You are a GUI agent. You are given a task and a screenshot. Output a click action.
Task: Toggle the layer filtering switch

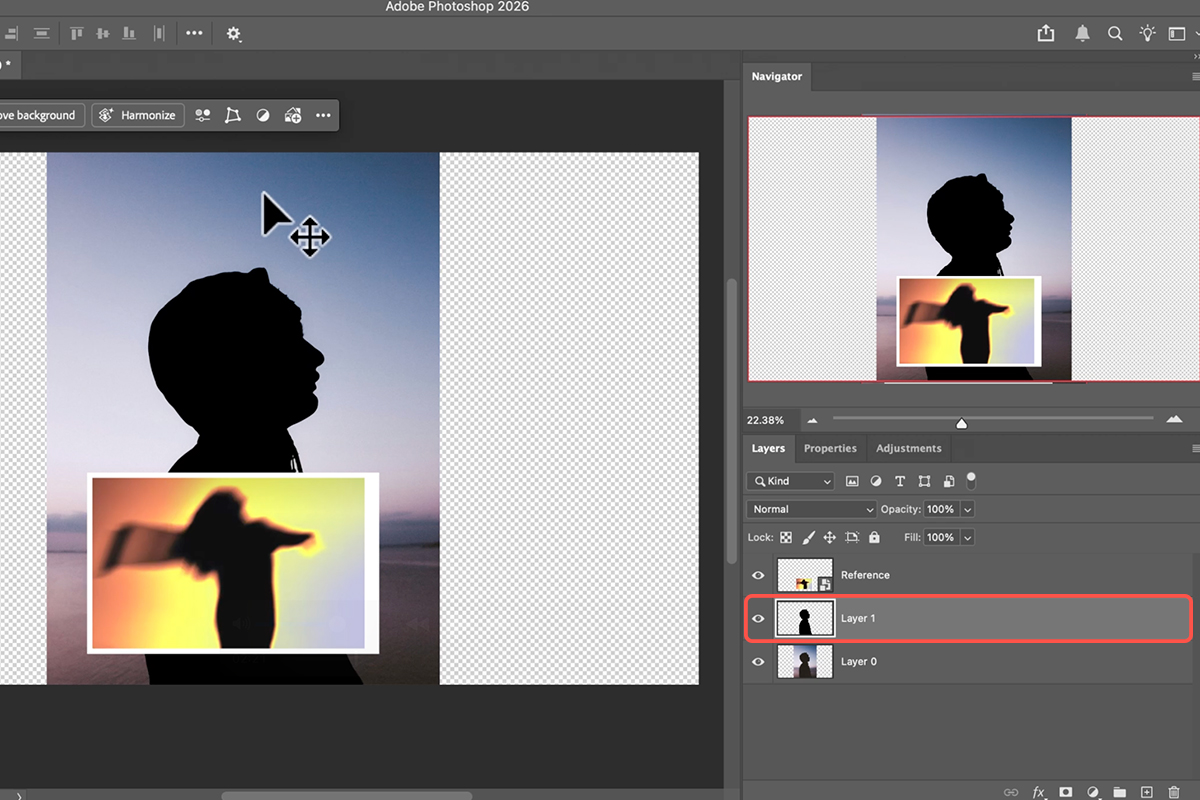coord(970,480)
